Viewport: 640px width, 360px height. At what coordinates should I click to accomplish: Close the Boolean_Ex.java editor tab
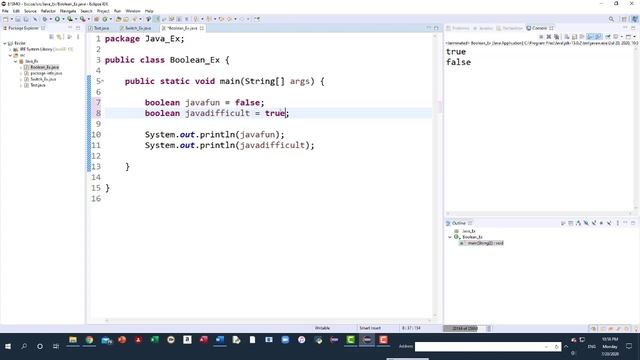click(202, 28)
